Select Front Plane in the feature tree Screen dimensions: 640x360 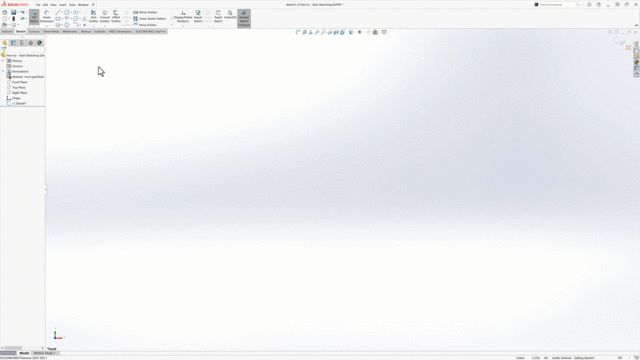tap(17, 82)
